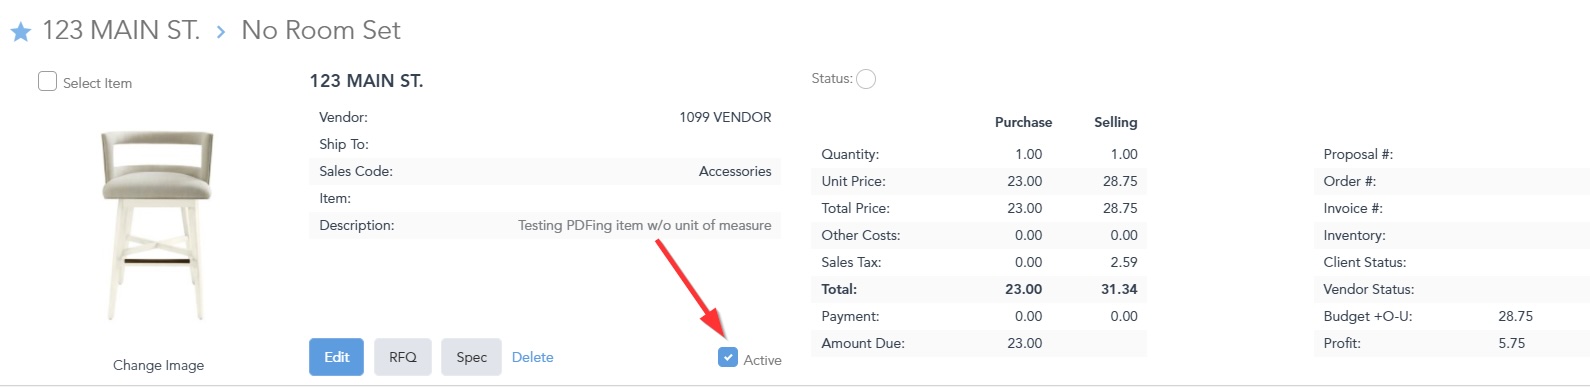Click the Purchase column header
This screenshot has height=387, width=1590.
point(1023,122)
